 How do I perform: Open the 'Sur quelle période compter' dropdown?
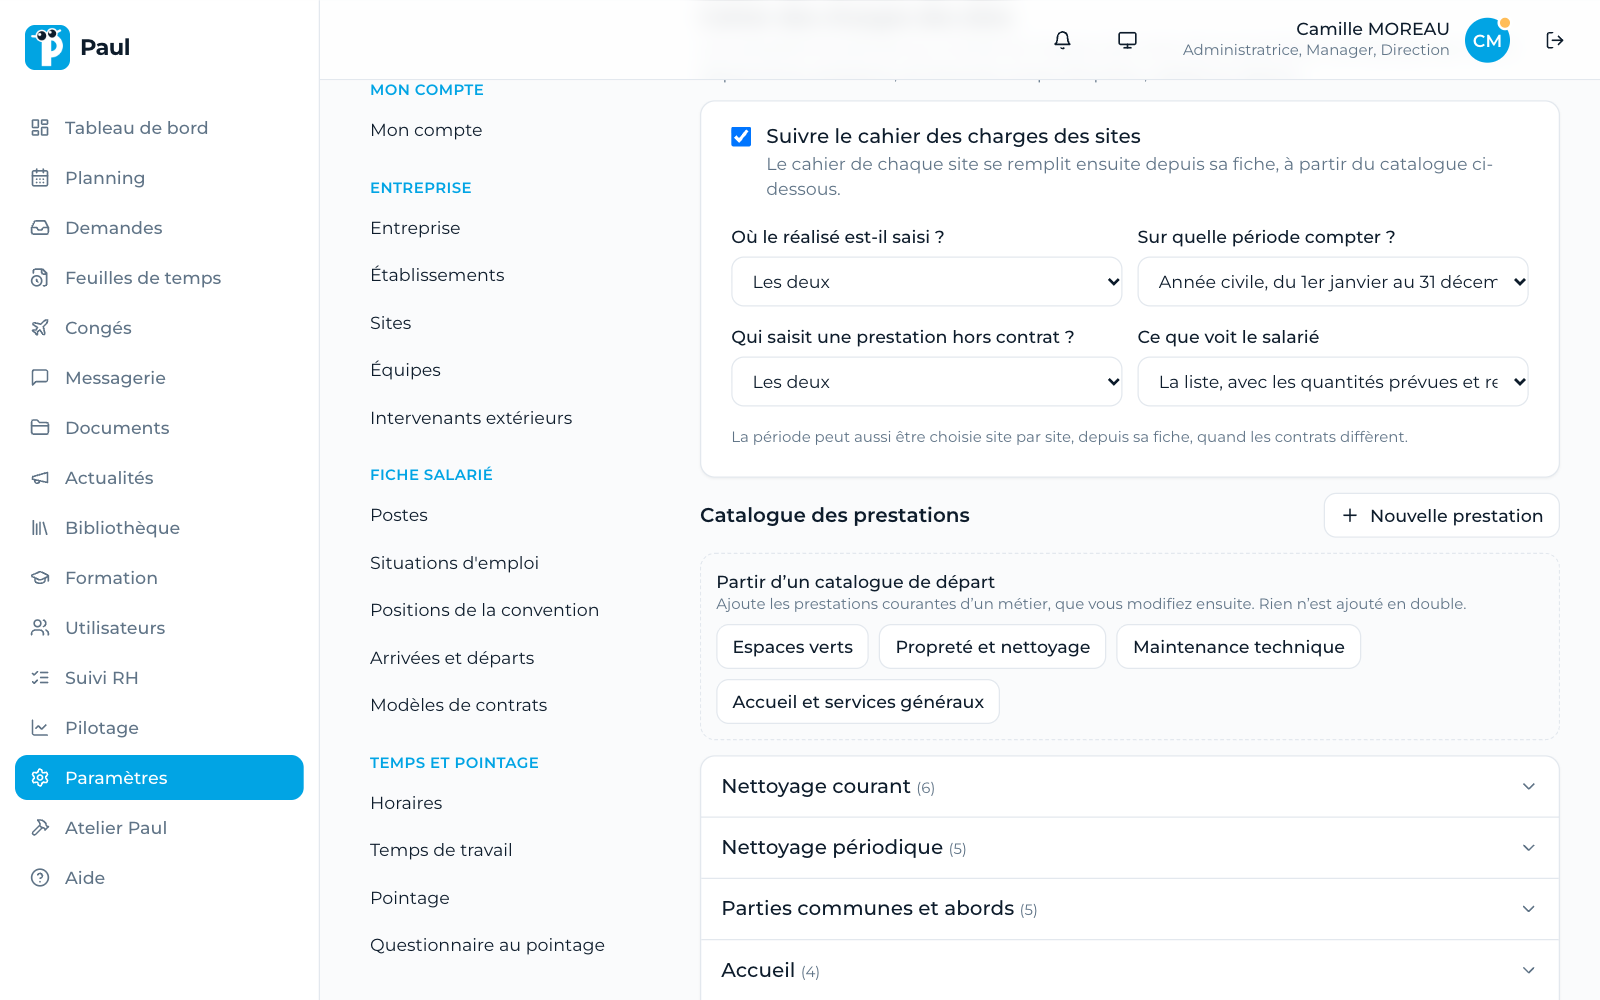point(1333,282)
